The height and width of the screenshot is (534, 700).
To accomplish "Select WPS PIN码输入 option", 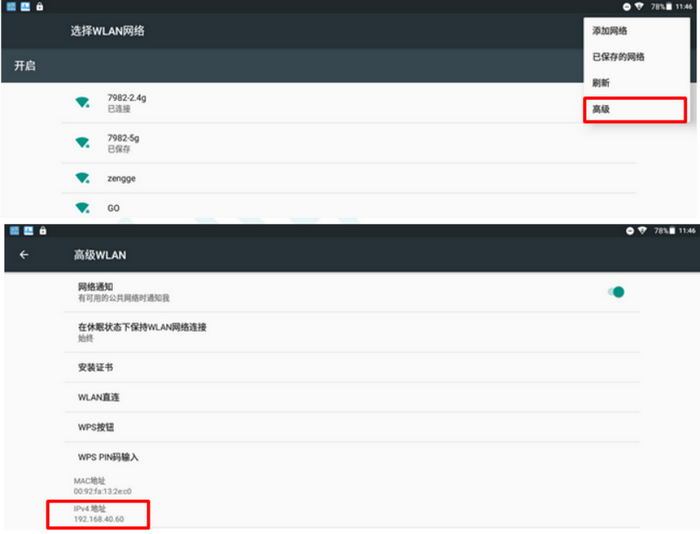I will click(x=108, y=457).
